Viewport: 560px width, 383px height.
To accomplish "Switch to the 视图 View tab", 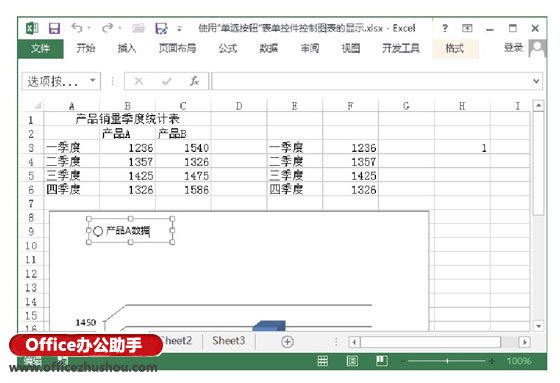I will pyautogui.click(x=351, y=48).
